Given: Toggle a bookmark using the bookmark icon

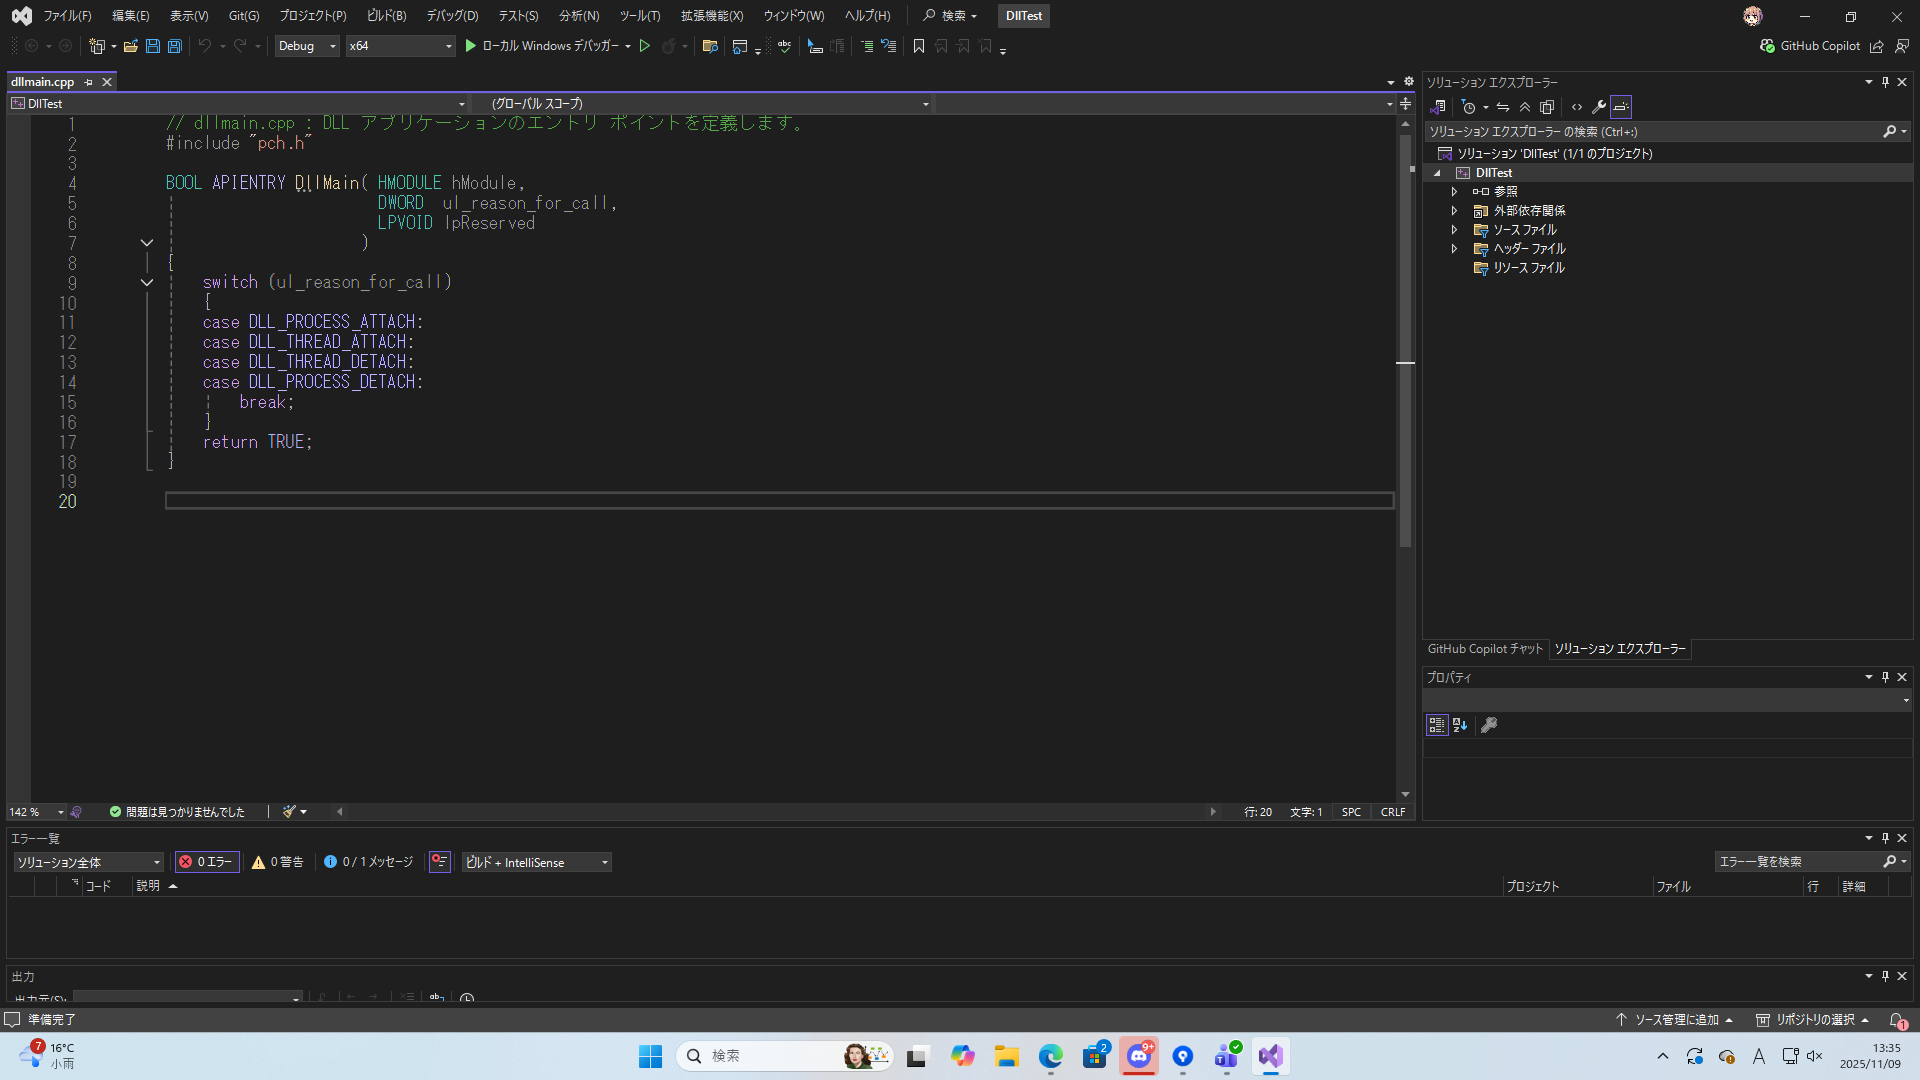Looking at the screenshot, I should tap(918, 46).
